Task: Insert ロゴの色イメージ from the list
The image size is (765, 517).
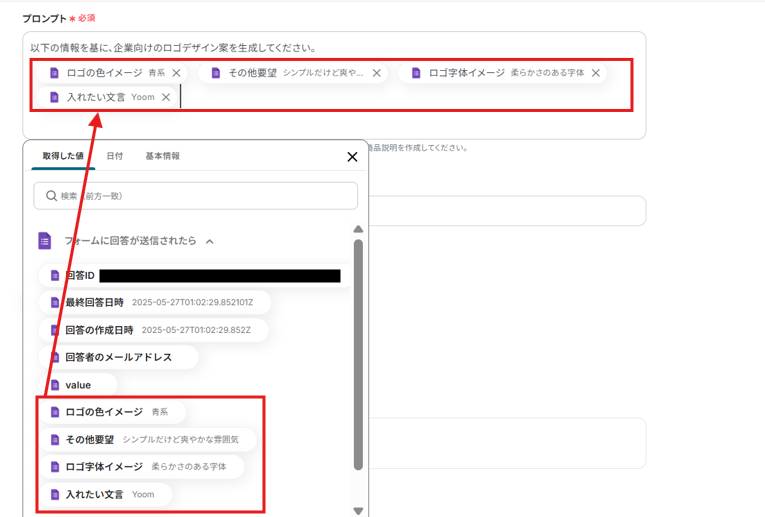Action: (x=112, y=412)
